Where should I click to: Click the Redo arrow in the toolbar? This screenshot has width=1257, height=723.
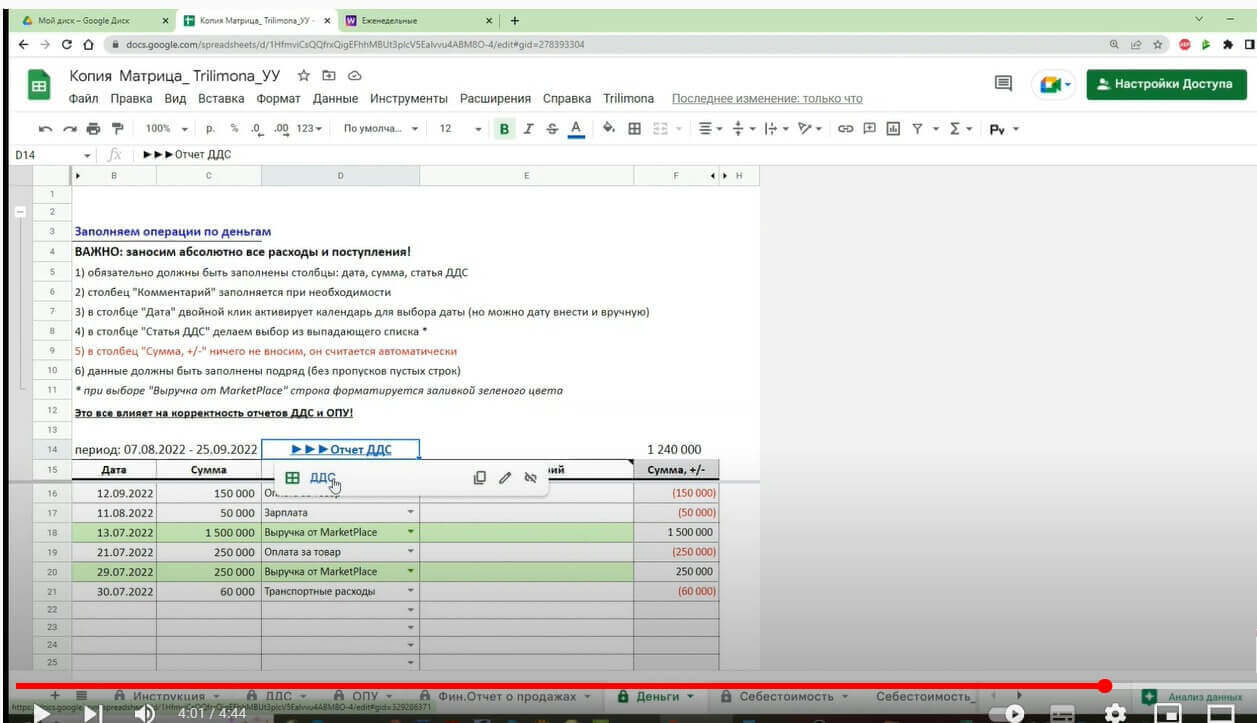(69, 129)
